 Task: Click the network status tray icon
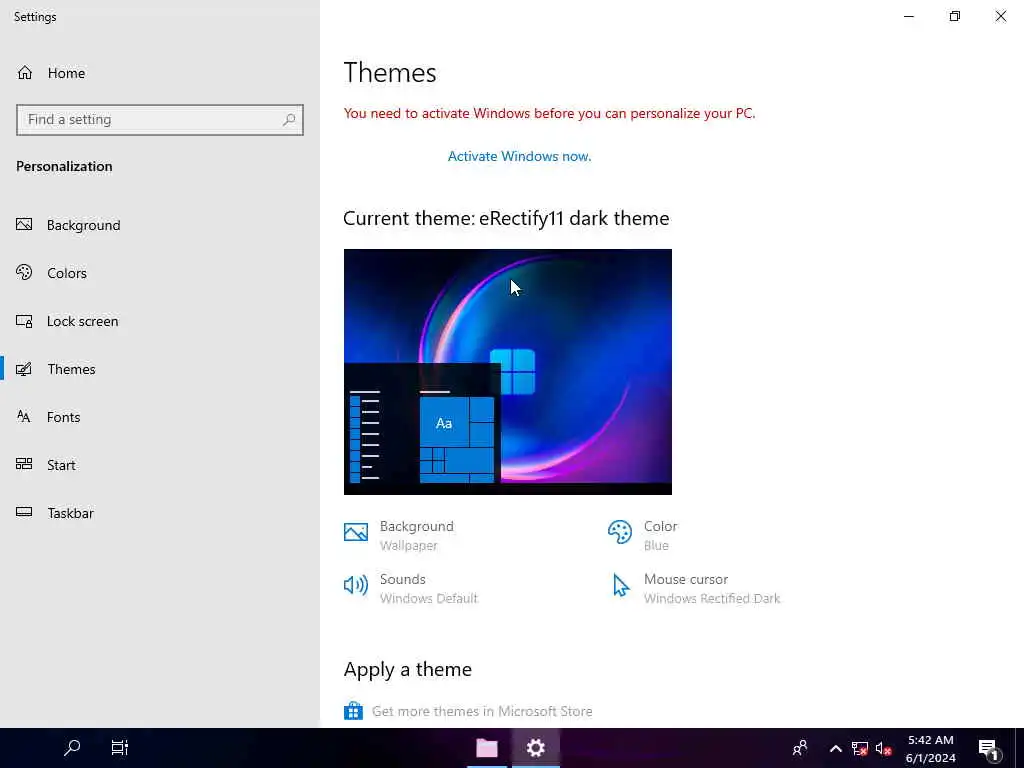tap(859, 748)
